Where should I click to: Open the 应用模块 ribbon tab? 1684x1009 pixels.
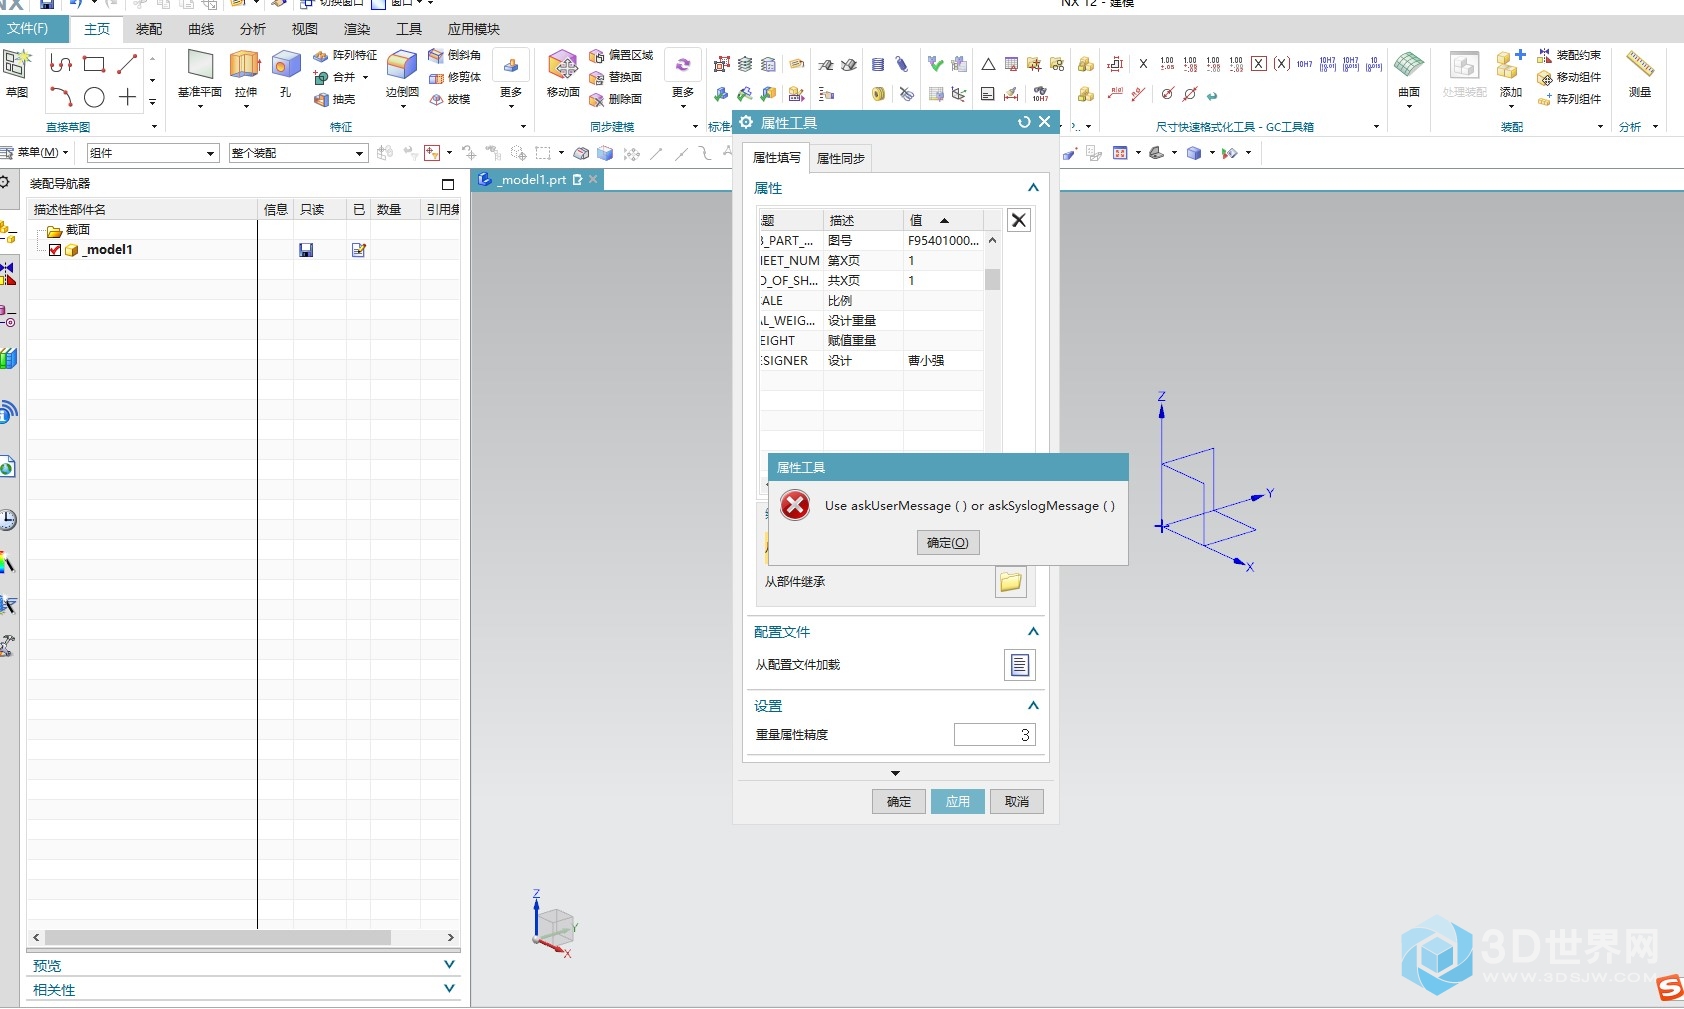474,29
